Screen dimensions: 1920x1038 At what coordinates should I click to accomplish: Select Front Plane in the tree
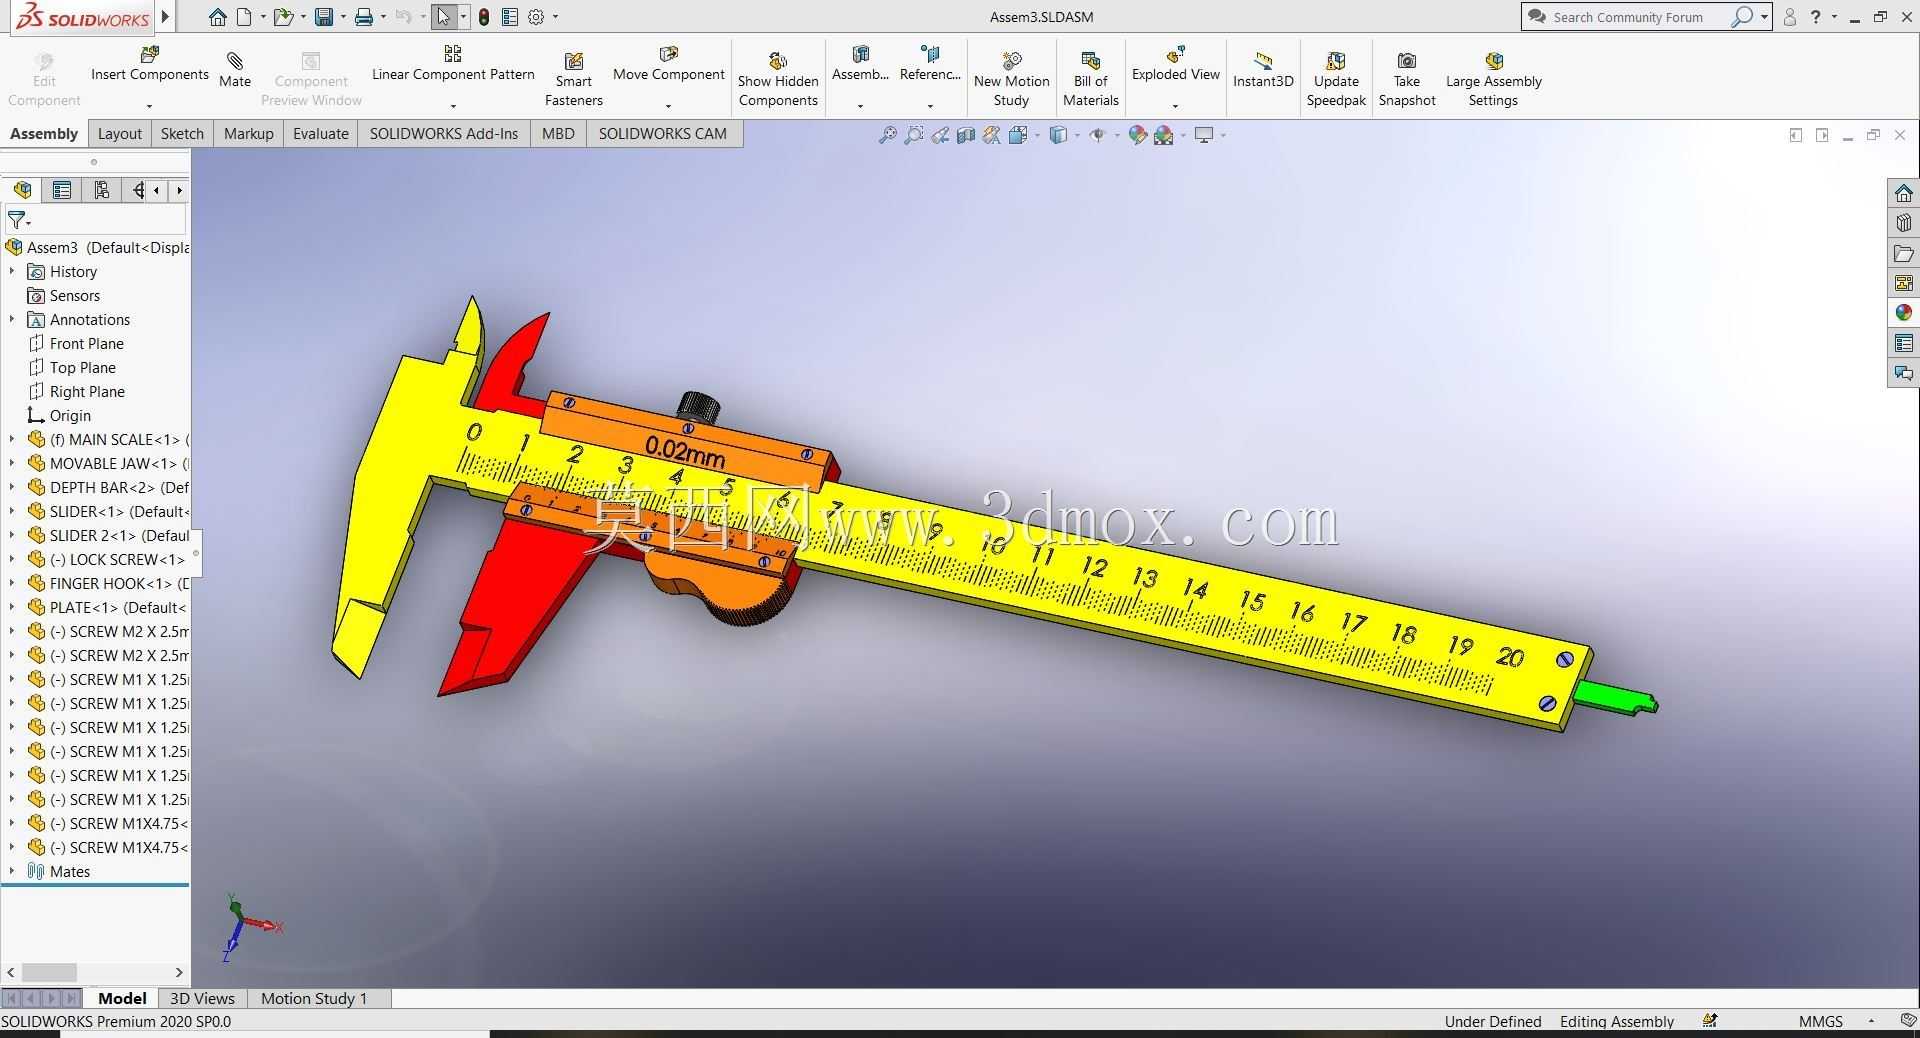76,343
